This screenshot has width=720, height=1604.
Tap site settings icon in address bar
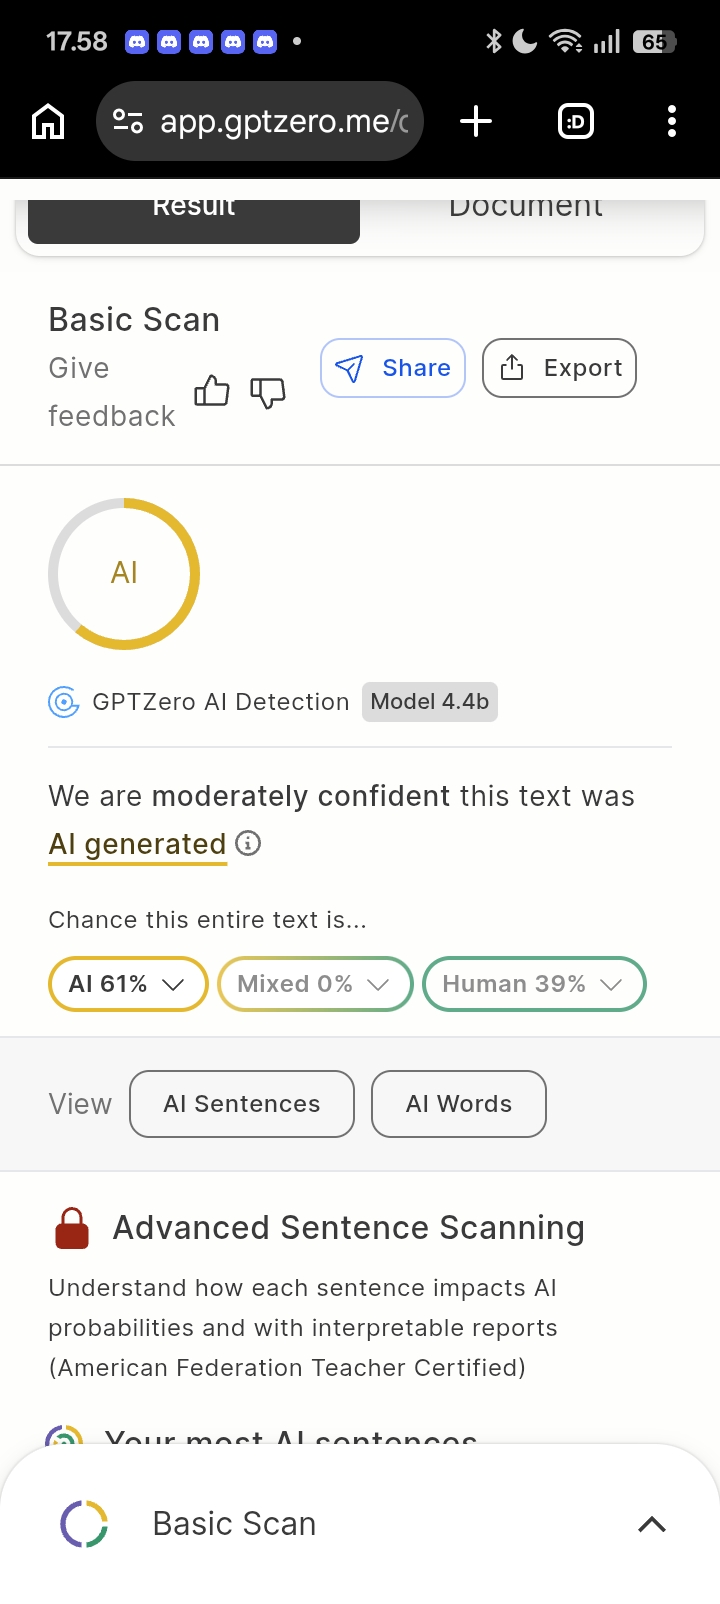128,122
